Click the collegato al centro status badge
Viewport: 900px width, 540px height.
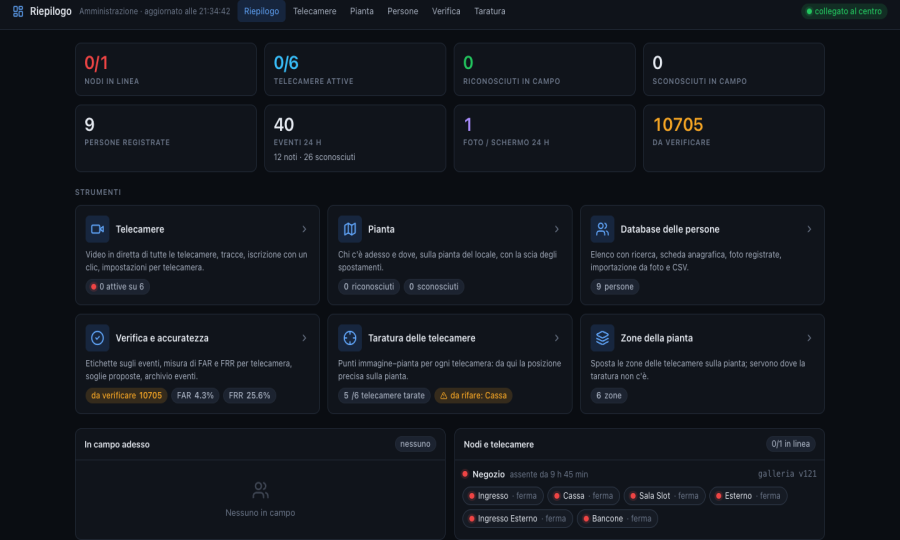844,11
